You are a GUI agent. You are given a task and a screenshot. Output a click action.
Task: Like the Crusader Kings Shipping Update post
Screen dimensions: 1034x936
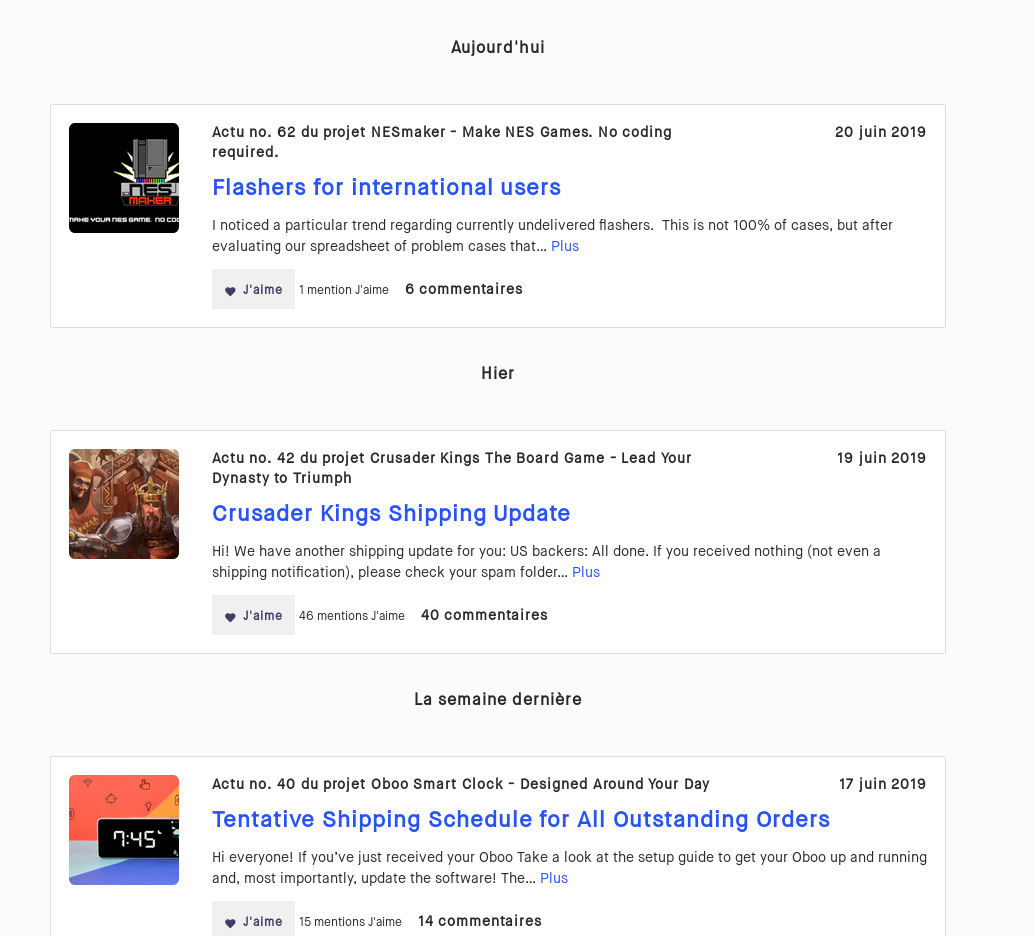click(x=253, y=615)
